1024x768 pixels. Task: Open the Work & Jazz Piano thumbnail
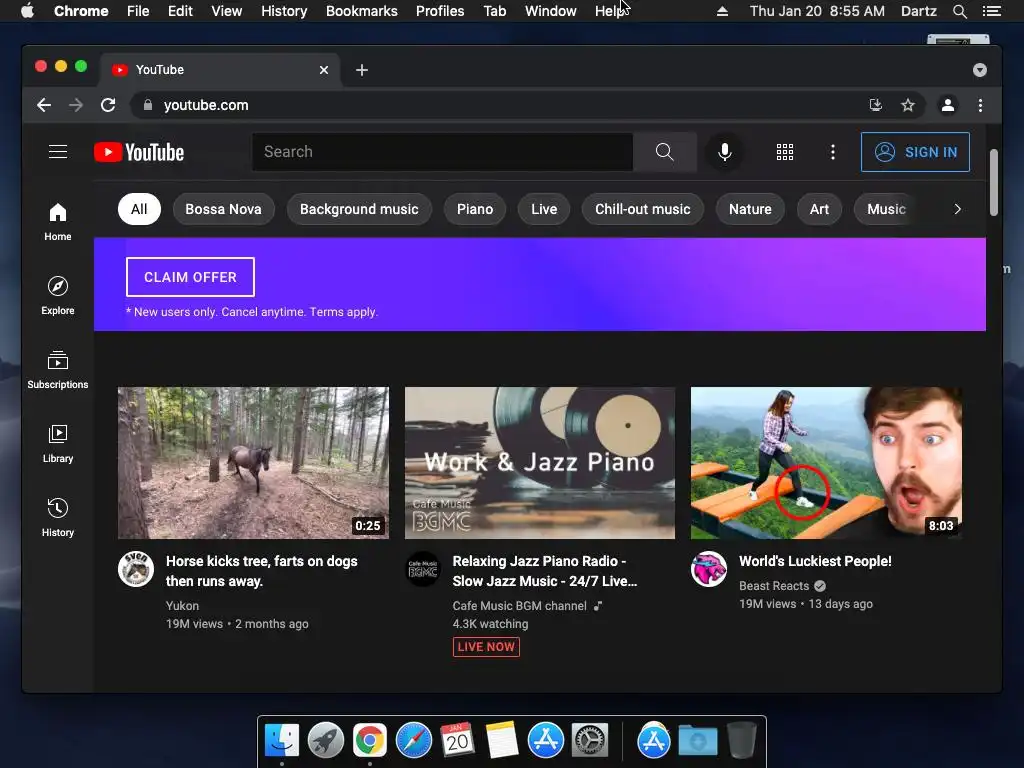[x=540, y=463]
